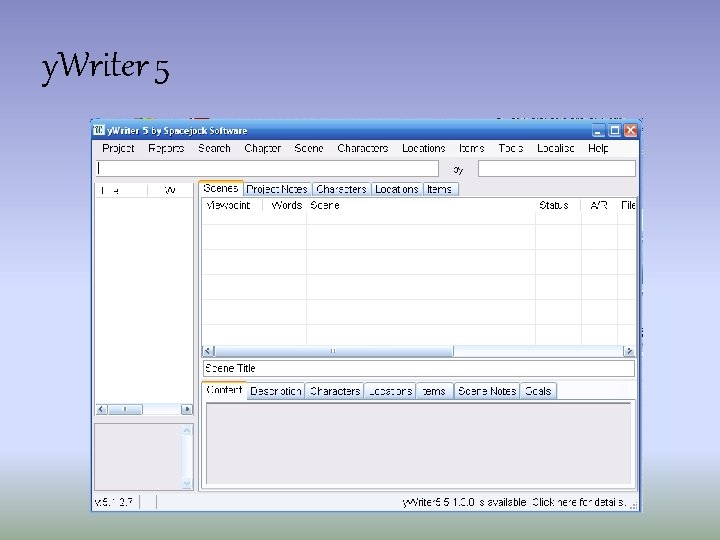This screenshot has width=720, height=540.
Task: Switch to the Description tab
Action: 276,391
